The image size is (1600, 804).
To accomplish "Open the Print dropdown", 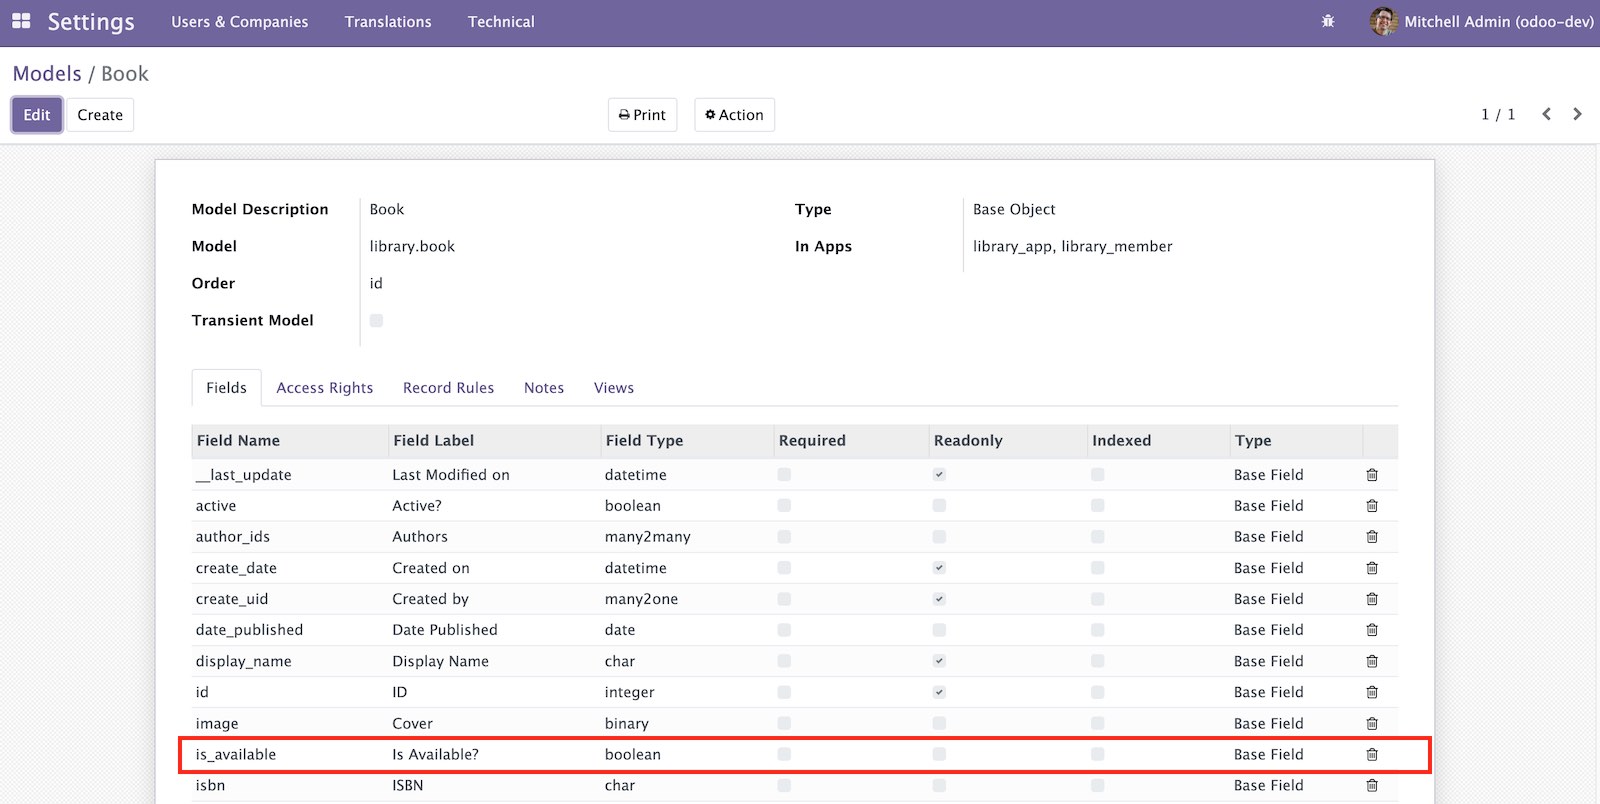I will coord(642,115).
